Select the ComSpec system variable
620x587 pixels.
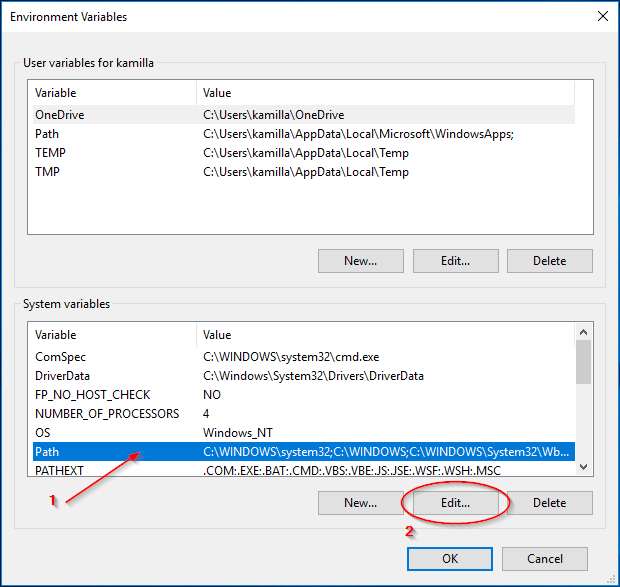coord(60,357)
